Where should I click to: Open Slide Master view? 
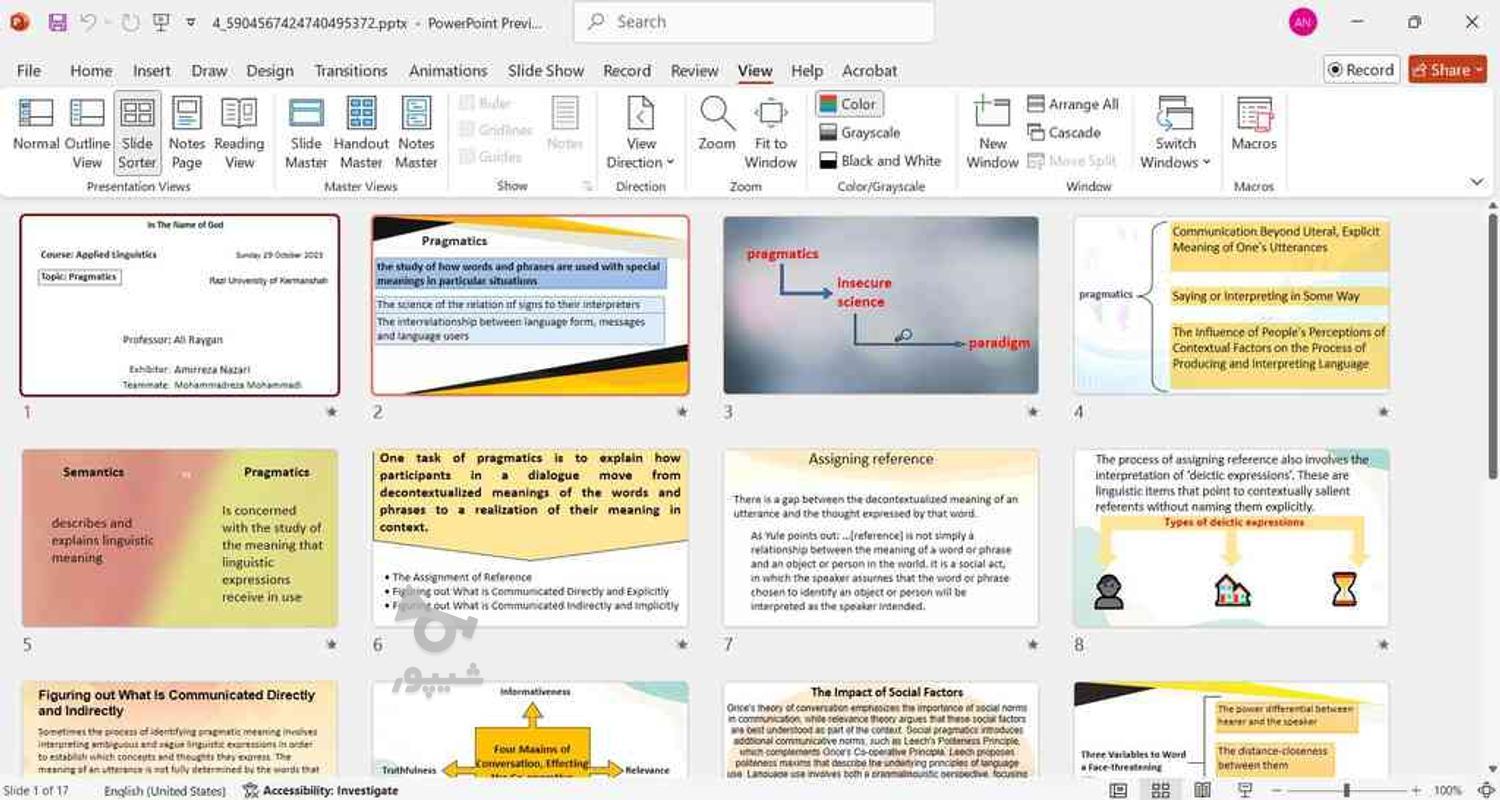tap(306, 133)
